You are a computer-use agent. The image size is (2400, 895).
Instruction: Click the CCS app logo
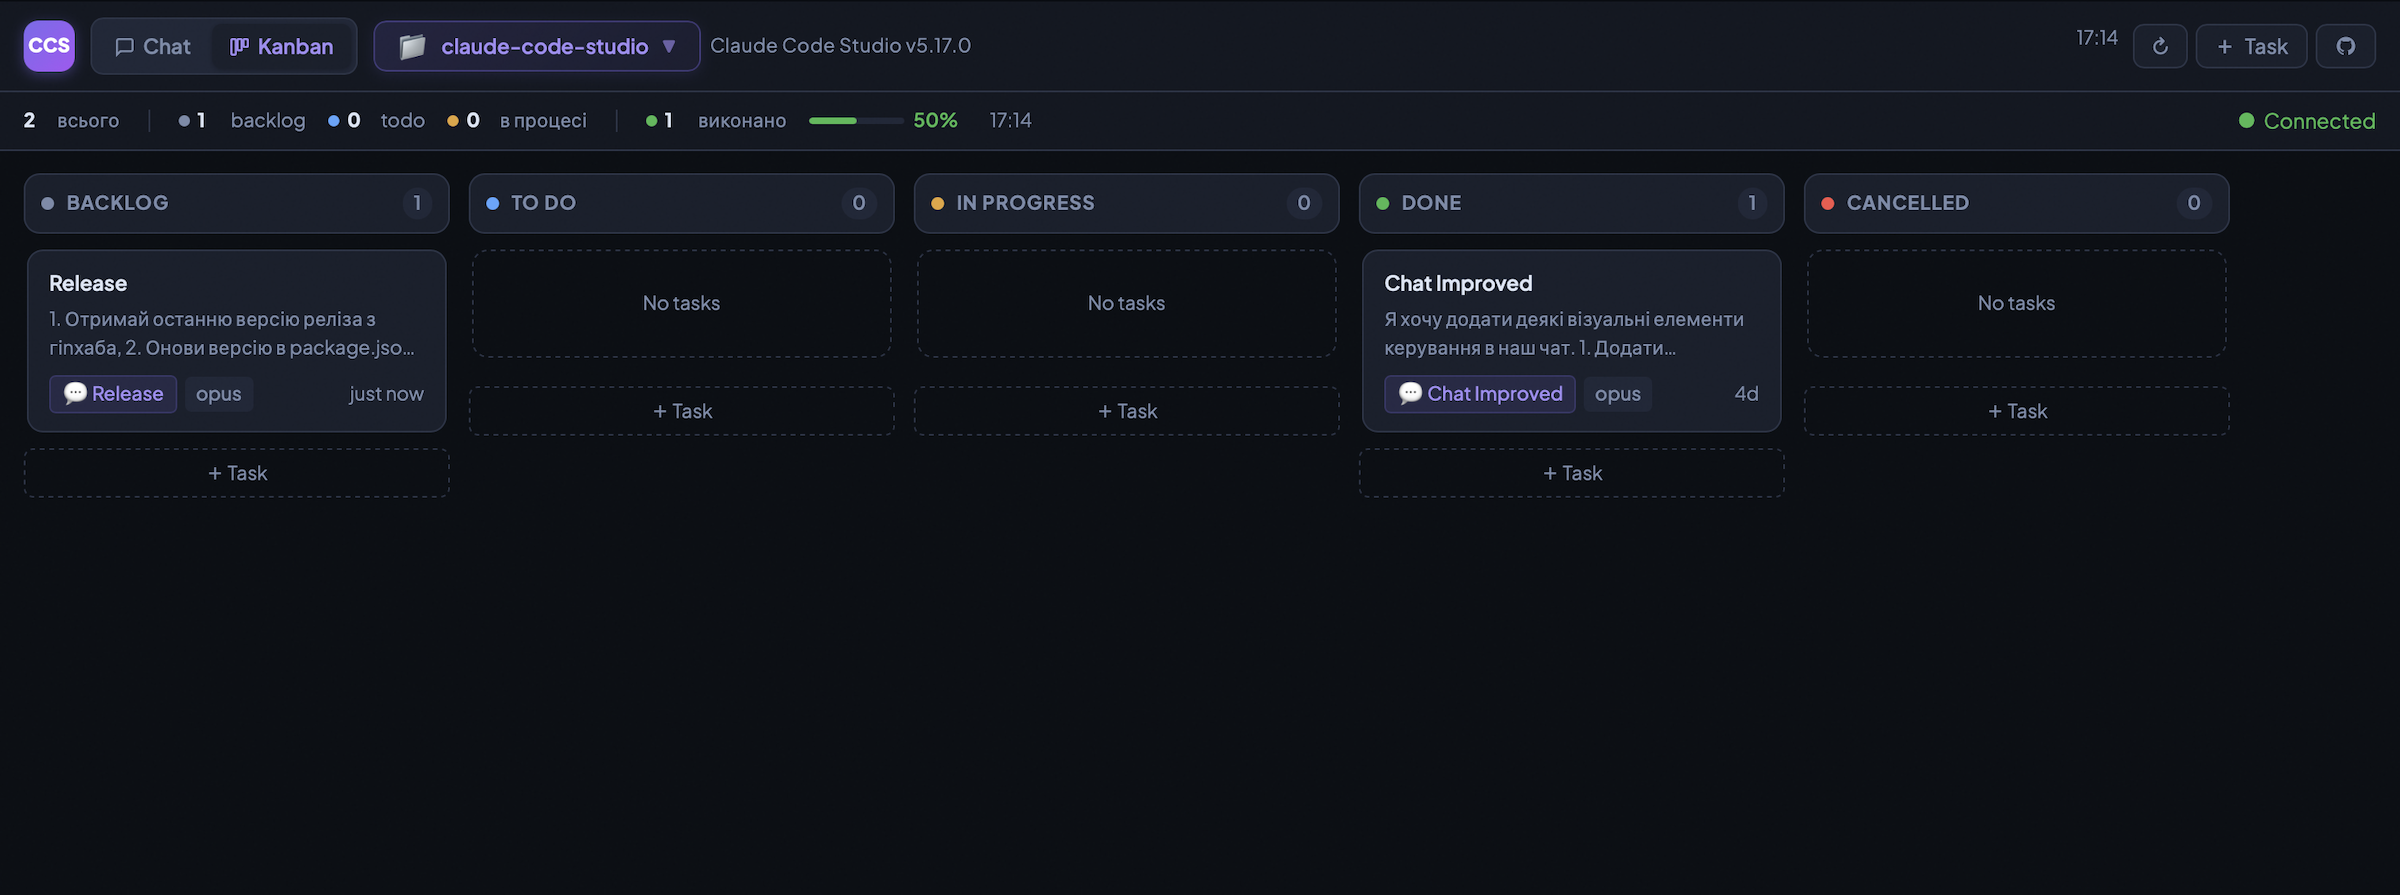point(49,46)
